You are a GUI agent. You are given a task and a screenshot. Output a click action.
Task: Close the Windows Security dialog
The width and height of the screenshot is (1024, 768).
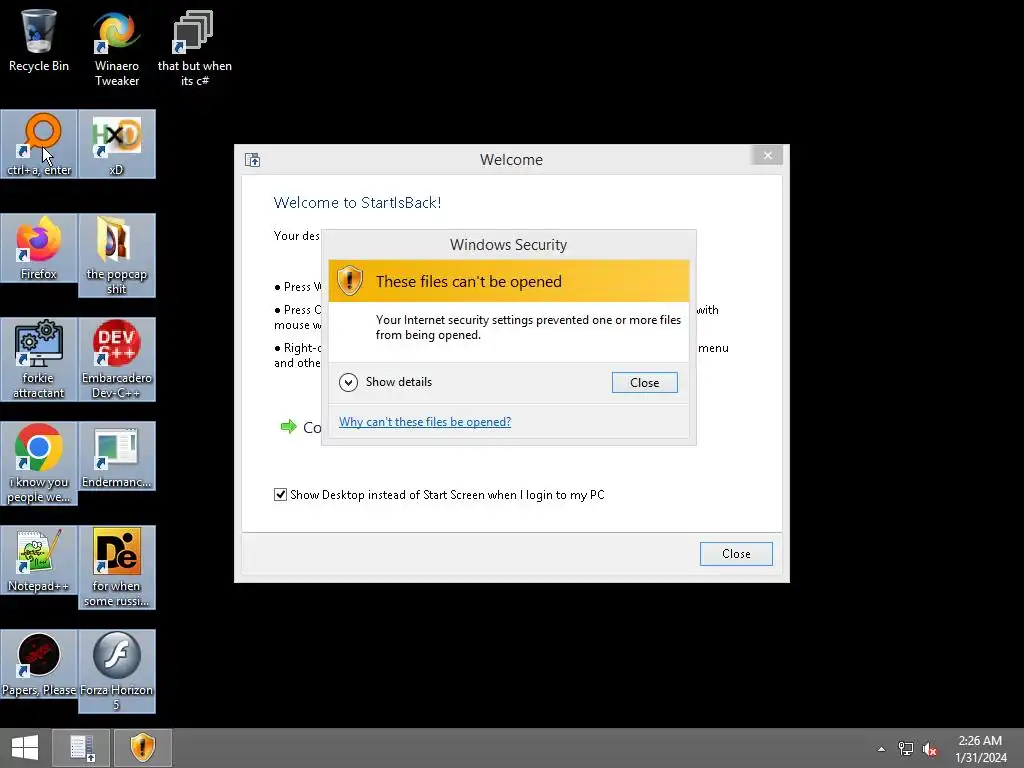click(645, 383)
